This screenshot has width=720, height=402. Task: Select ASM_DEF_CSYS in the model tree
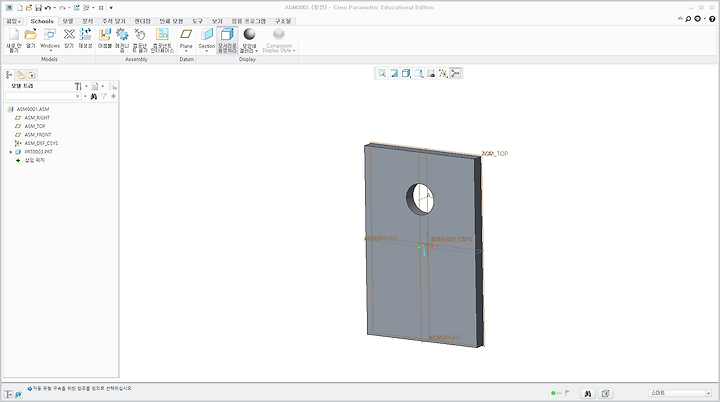click(41, 143)
